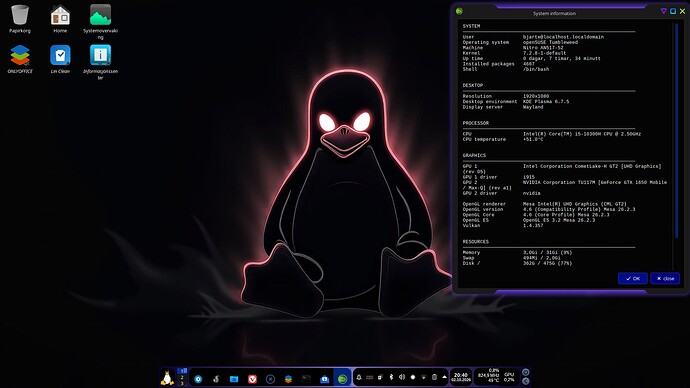Click the '/bin/bash' shell value
Screen dimensions: 690x388
pos(536,69)
